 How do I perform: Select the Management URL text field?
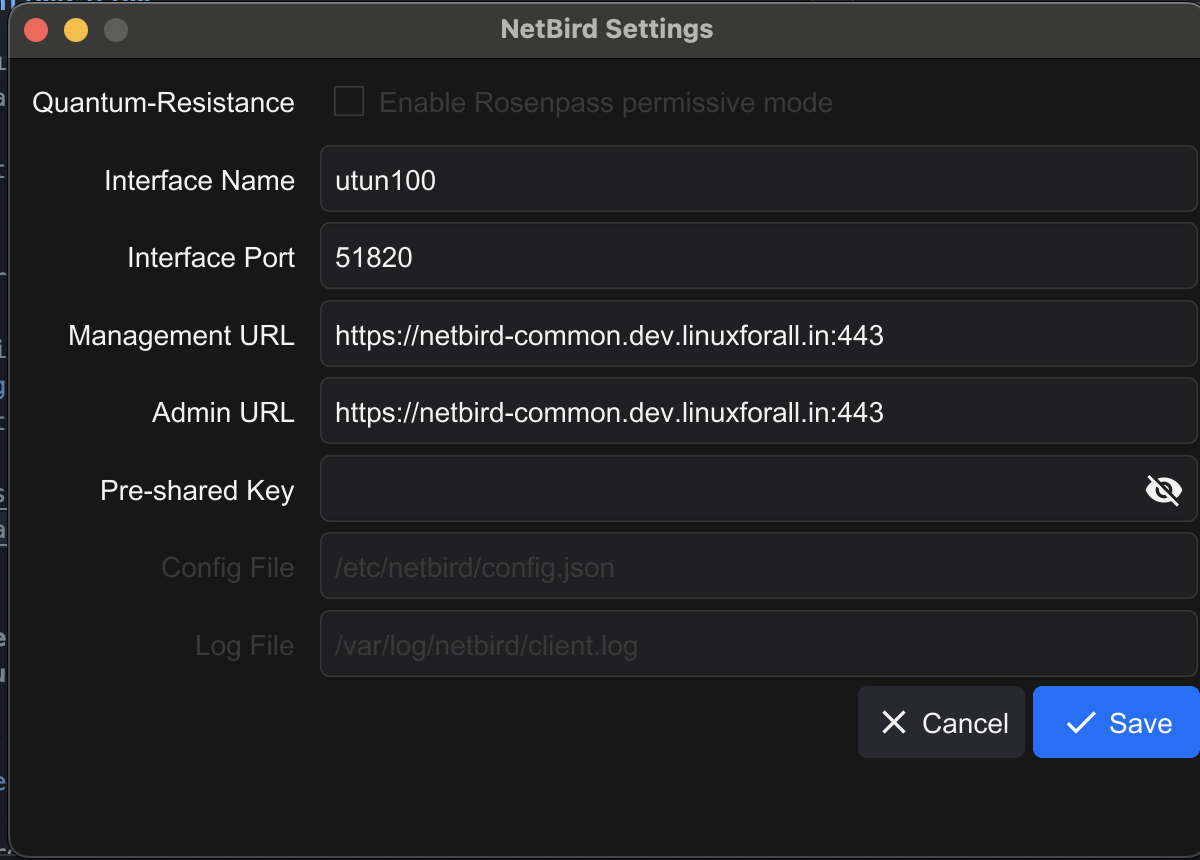click(x=758, y=335)
